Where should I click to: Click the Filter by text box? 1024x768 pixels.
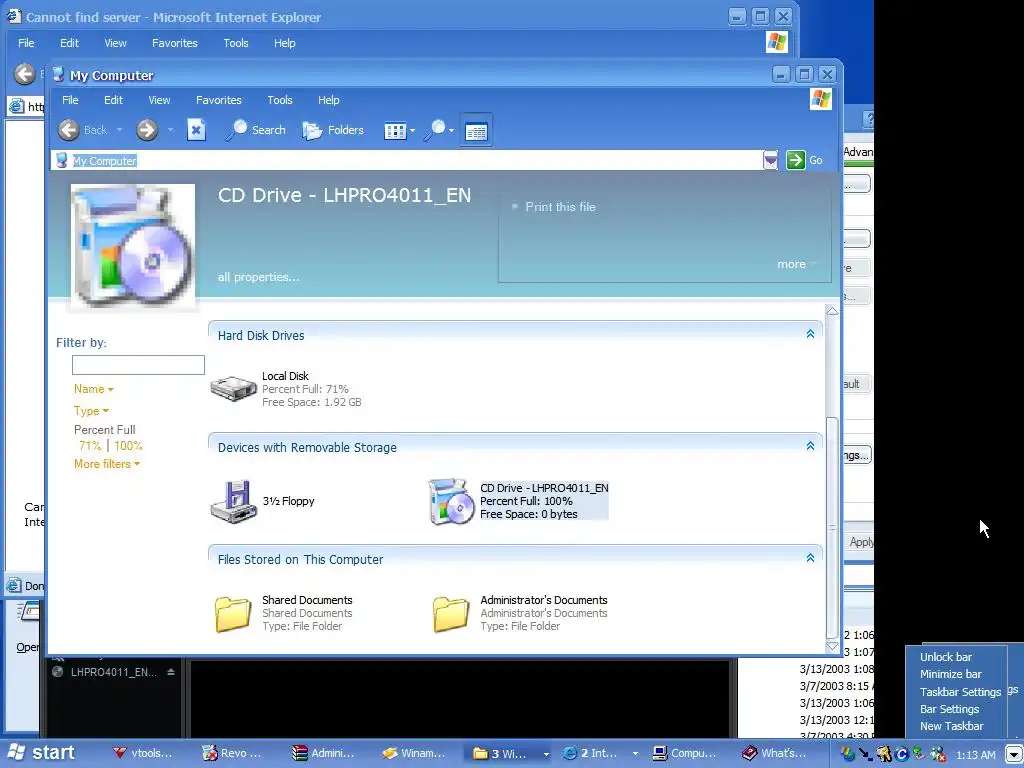[x=138, y=364]
